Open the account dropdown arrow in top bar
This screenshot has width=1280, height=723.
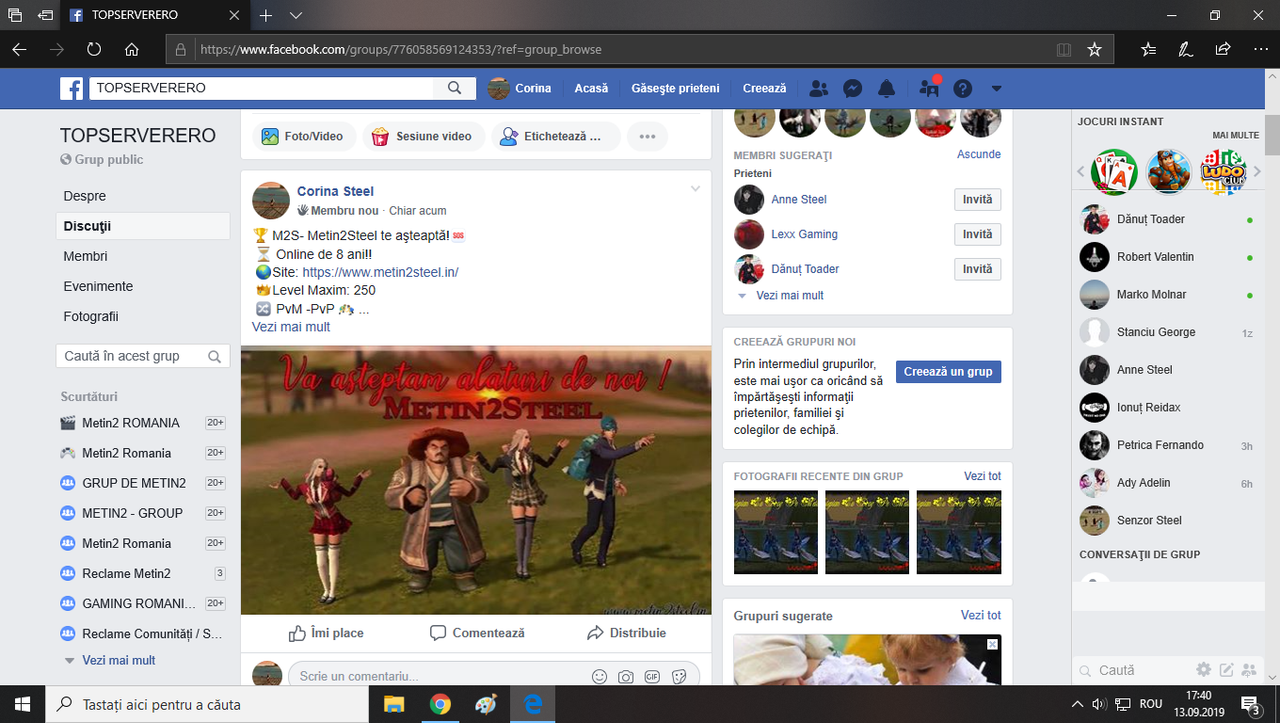996,89
